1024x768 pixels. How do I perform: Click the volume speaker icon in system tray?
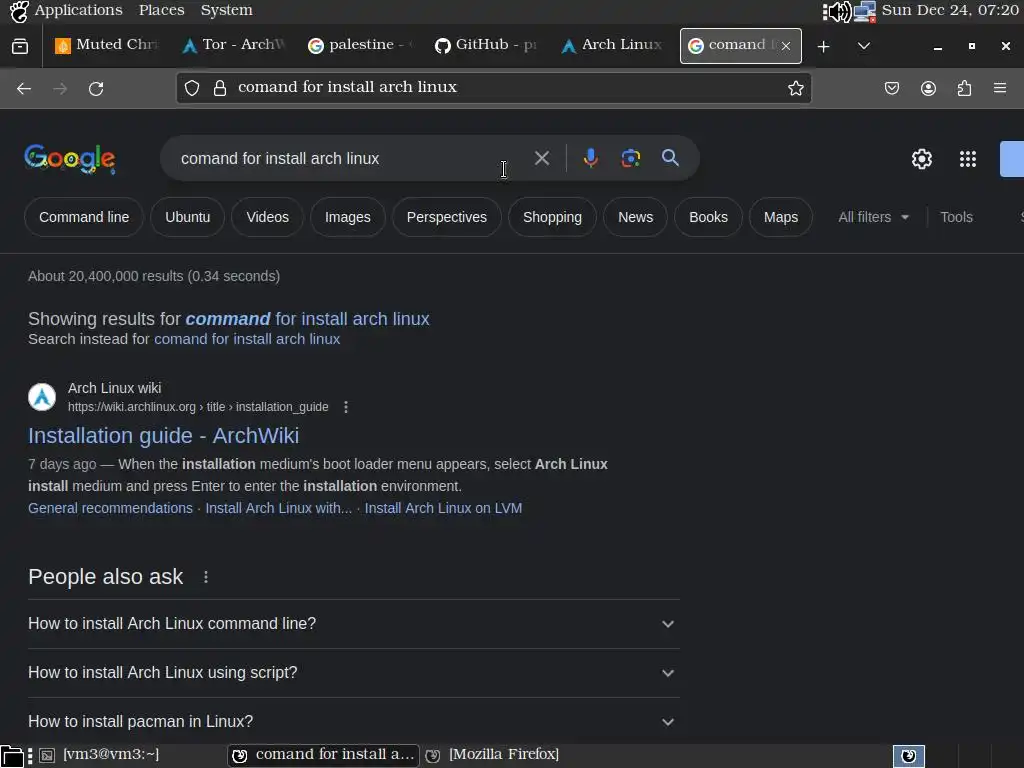[x=837, y=11]
